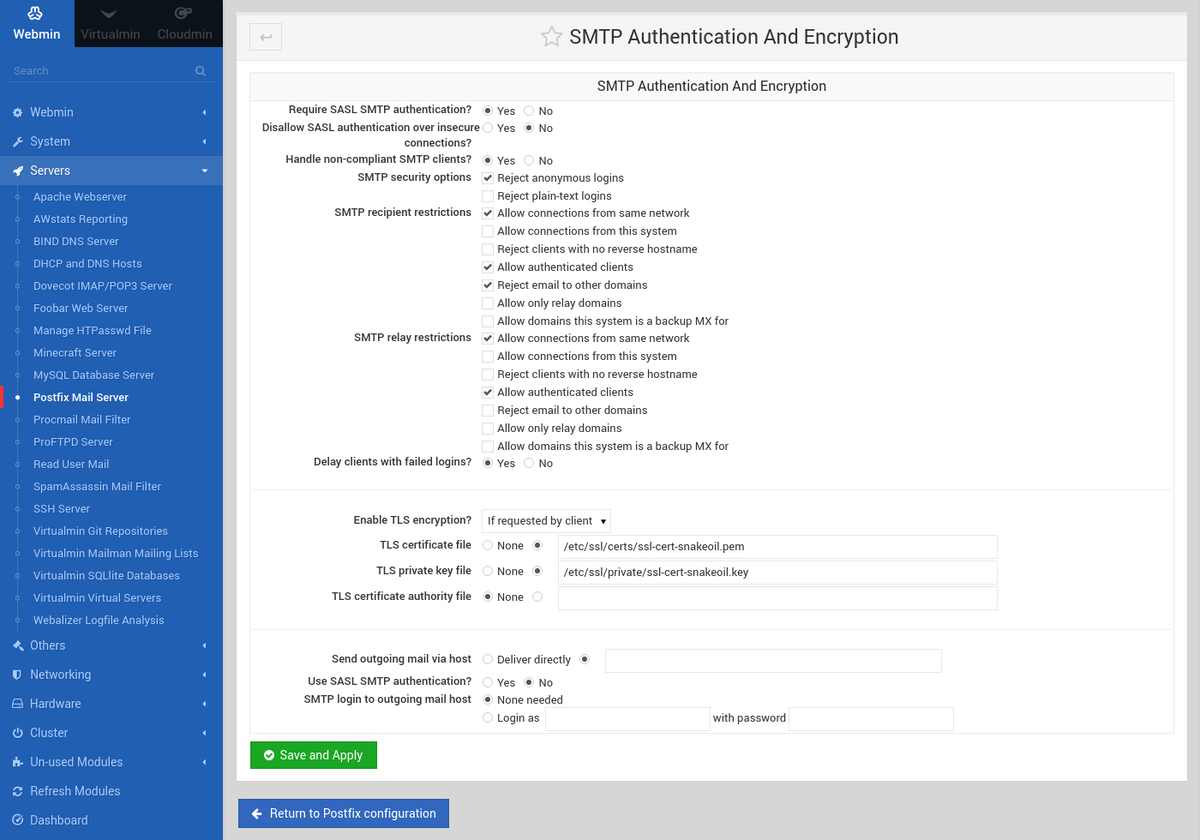Open the Enable TLS encryption dropdown
Screen dimensions: 1200x840
tap(546, 521)
